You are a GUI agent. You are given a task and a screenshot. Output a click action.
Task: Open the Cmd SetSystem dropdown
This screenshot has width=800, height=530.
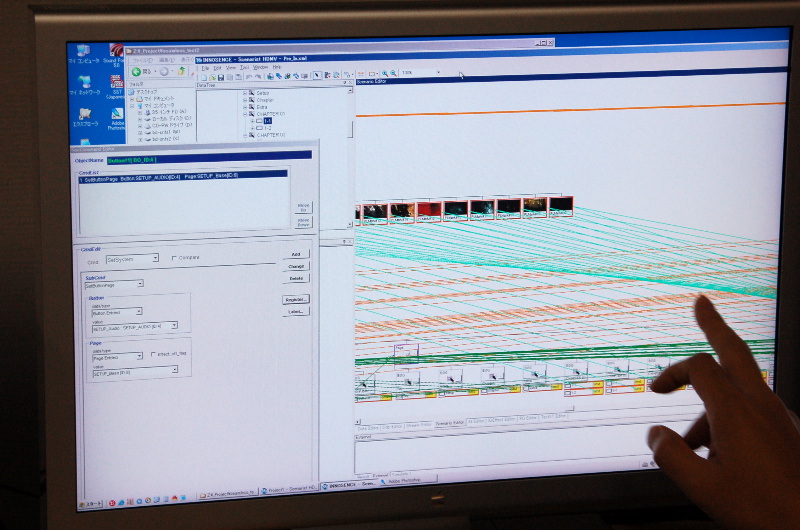(155, 259)
